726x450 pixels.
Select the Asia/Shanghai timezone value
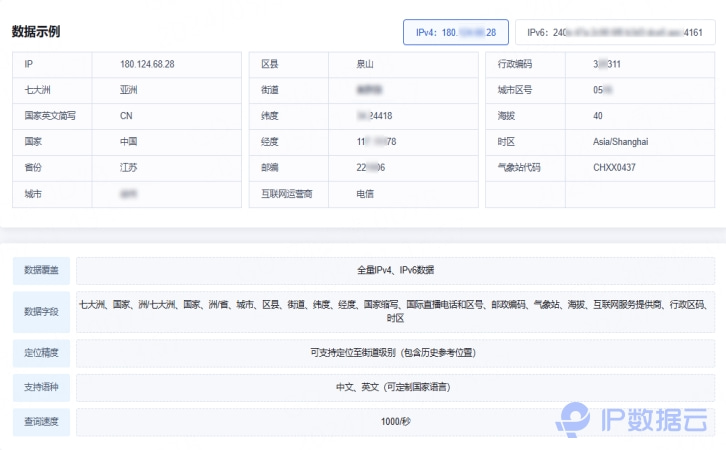620,142
